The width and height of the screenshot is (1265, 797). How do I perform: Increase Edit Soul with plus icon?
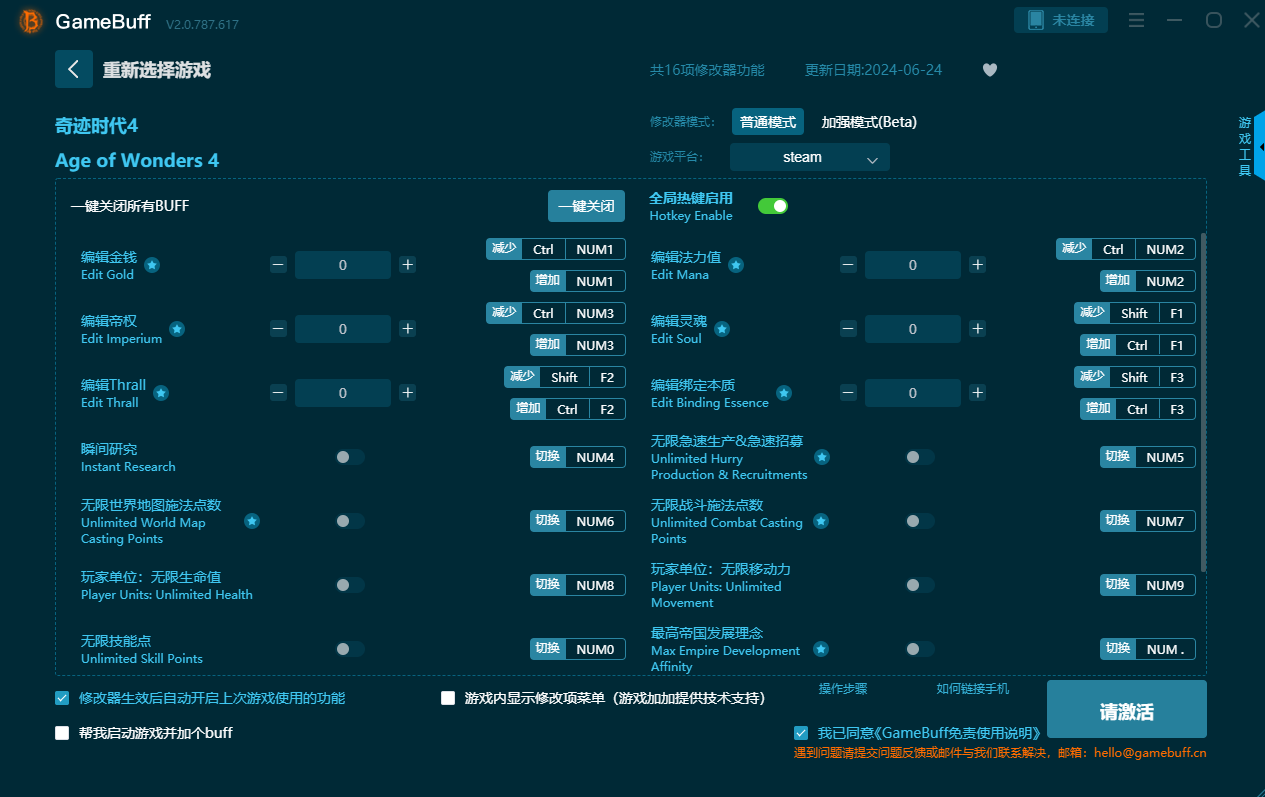[978, 329]
